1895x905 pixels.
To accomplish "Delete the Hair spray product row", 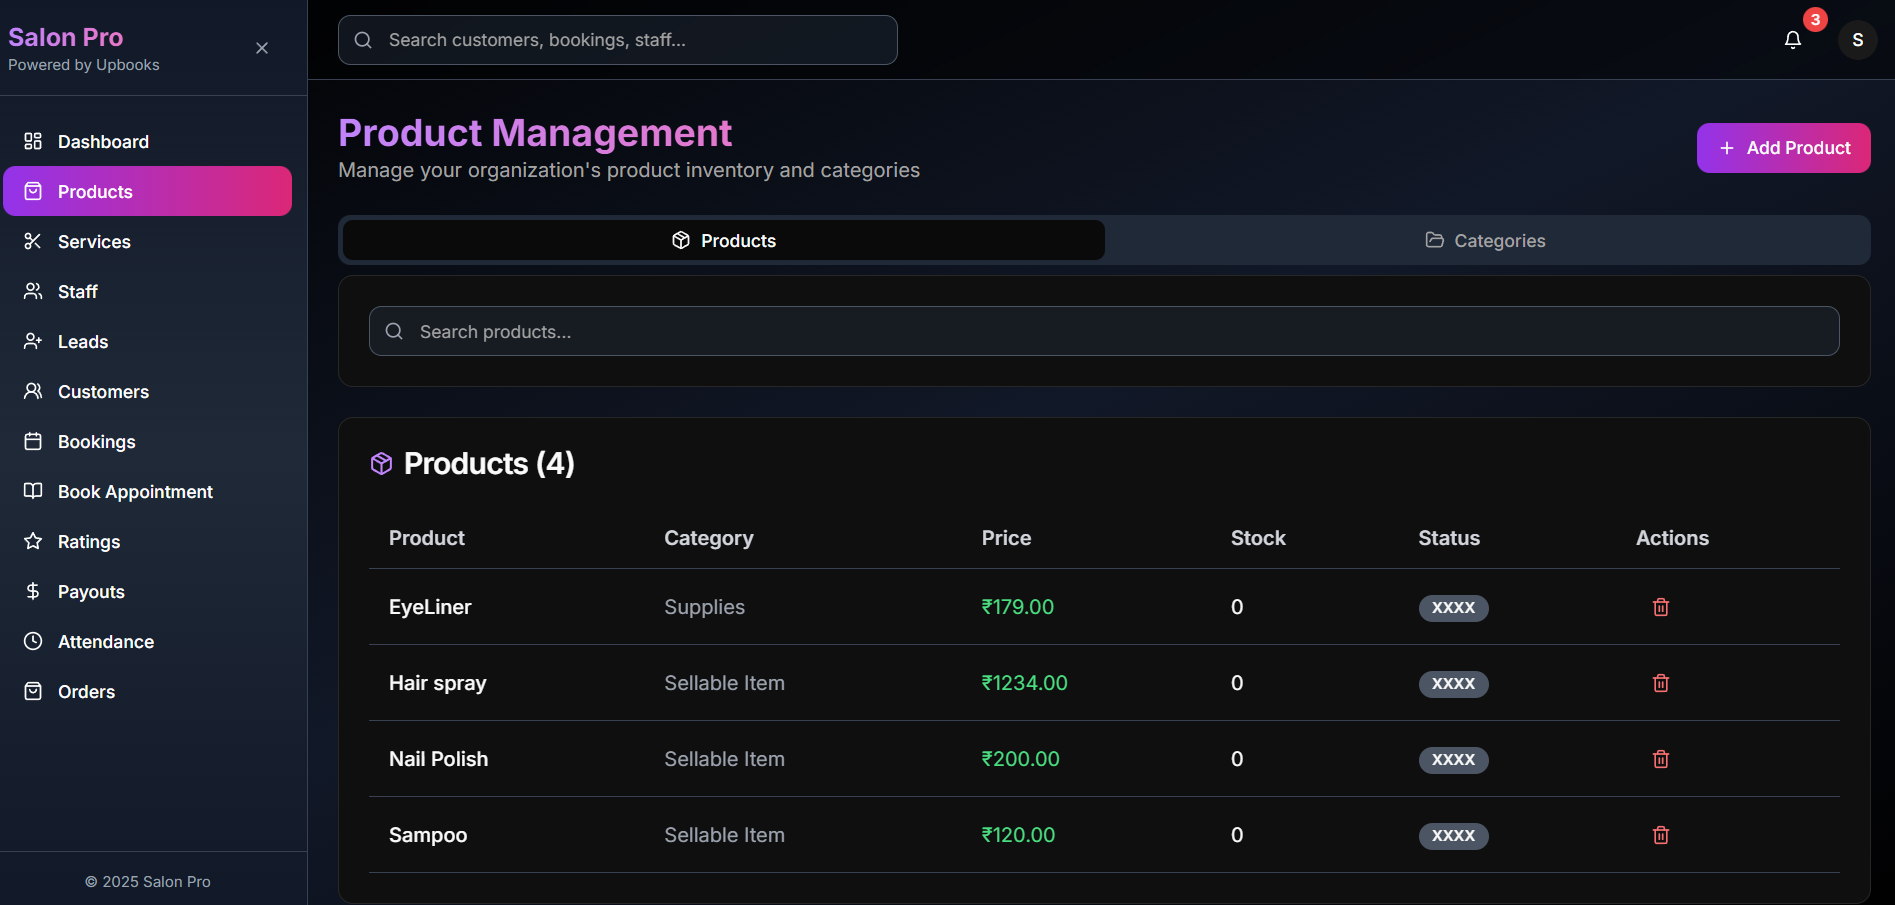I will point(1660,683).
